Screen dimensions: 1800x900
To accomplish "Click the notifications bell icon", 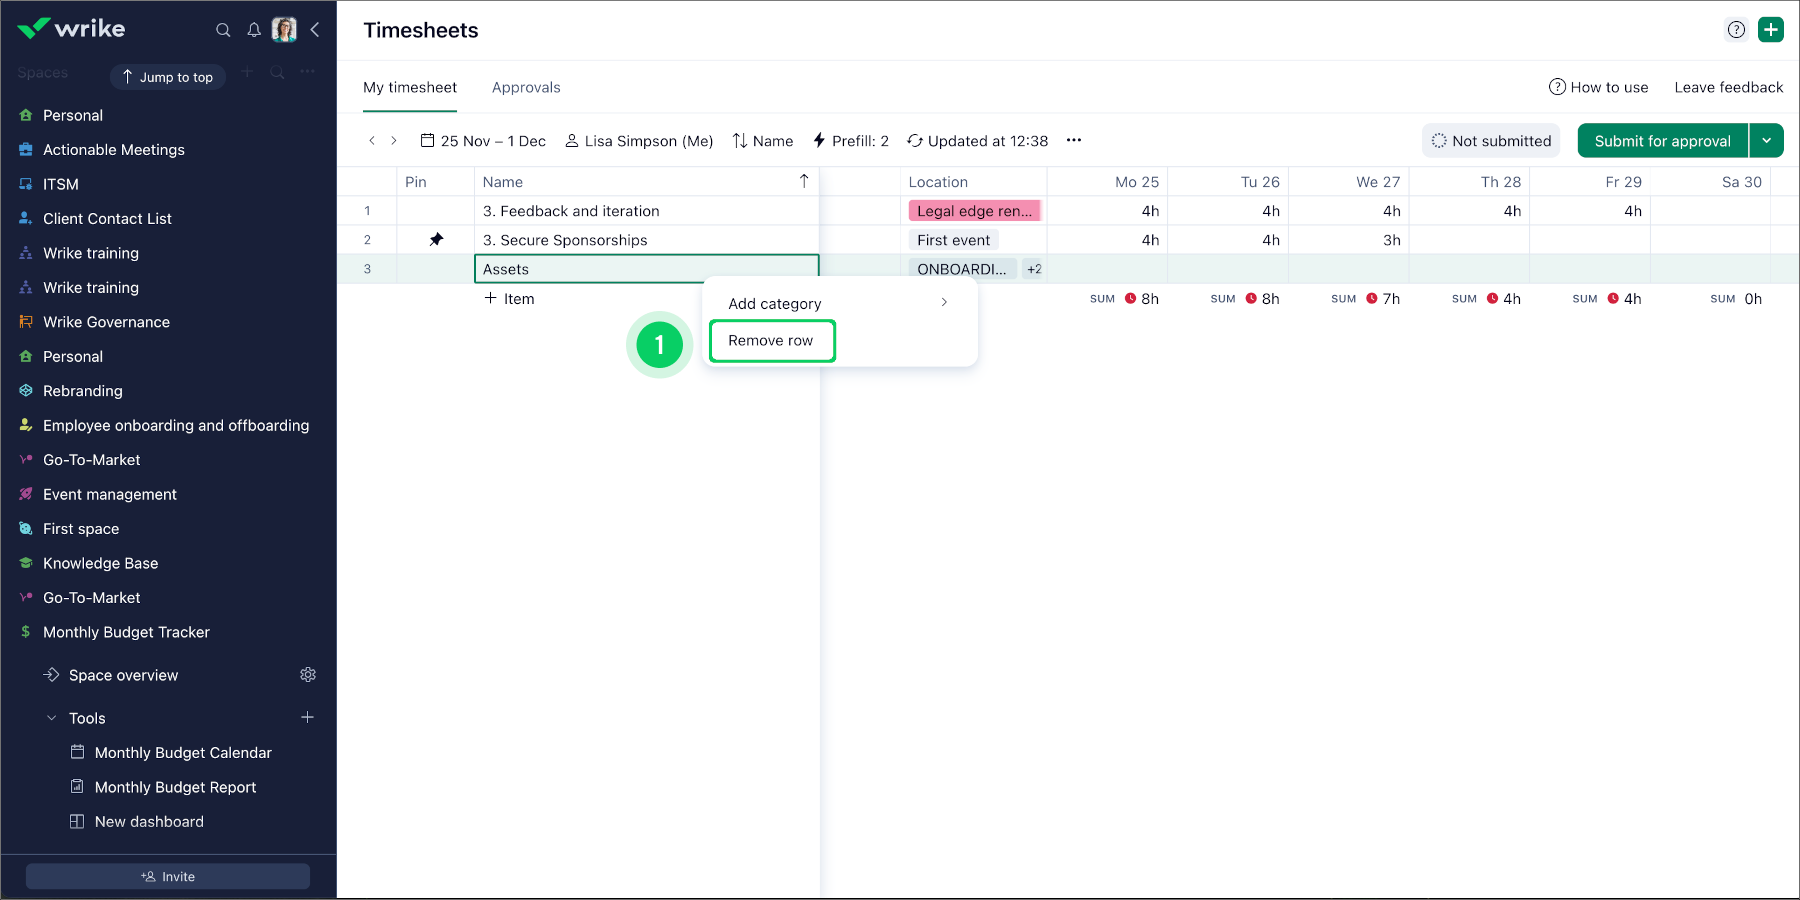I will pos(254,30).
